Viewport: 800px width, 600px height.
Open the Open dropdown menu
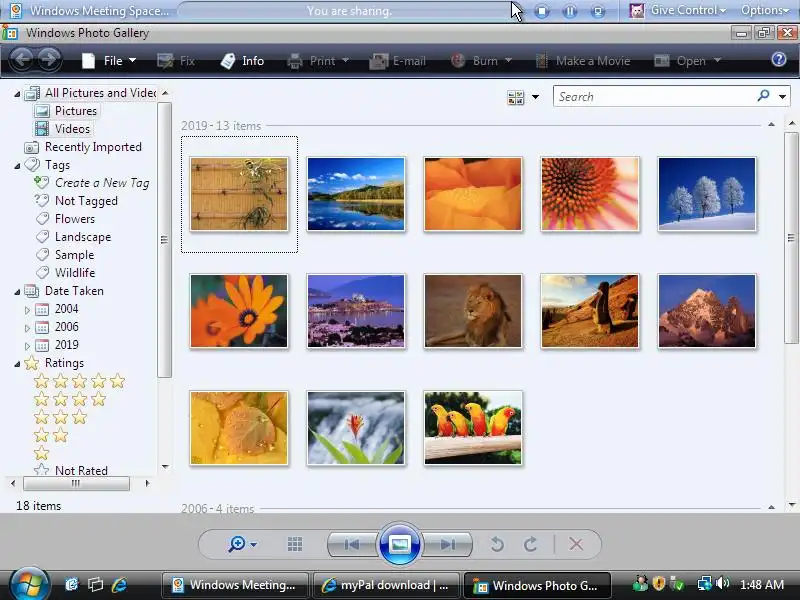(687, 61)
